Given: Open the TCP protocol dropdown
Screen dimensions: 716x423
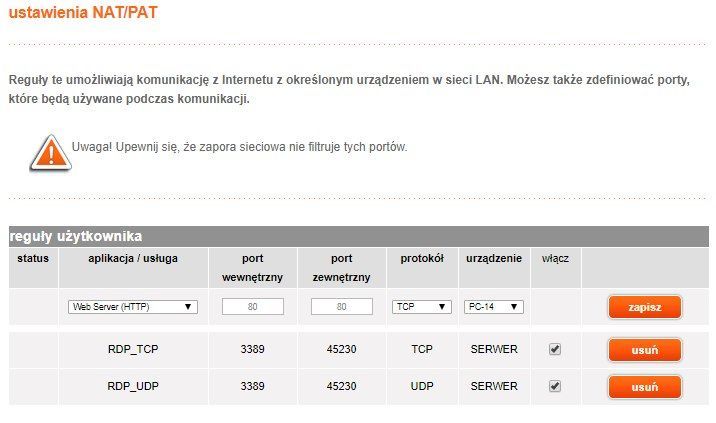Looking at the screenshot, I should [421, 307].
